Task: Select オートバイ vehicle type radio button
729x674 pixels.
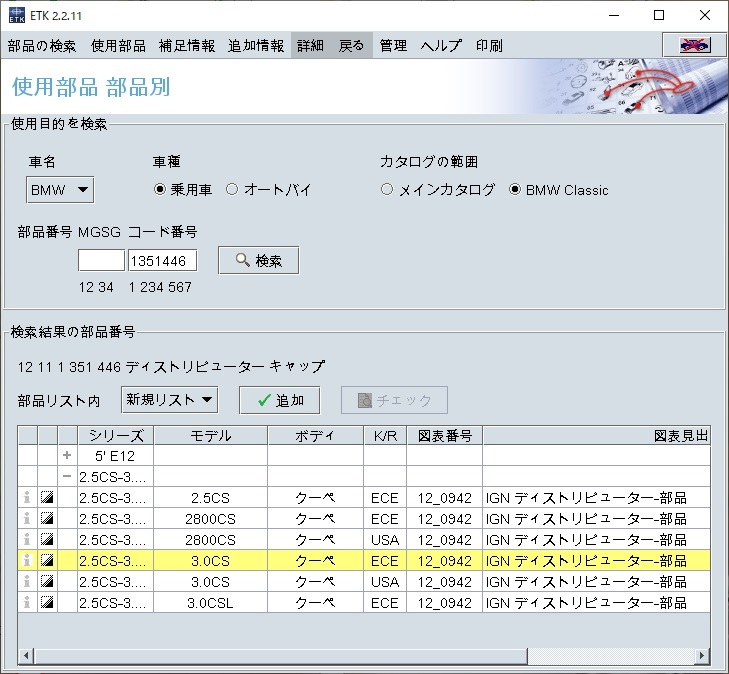Action: coord(232,189)
